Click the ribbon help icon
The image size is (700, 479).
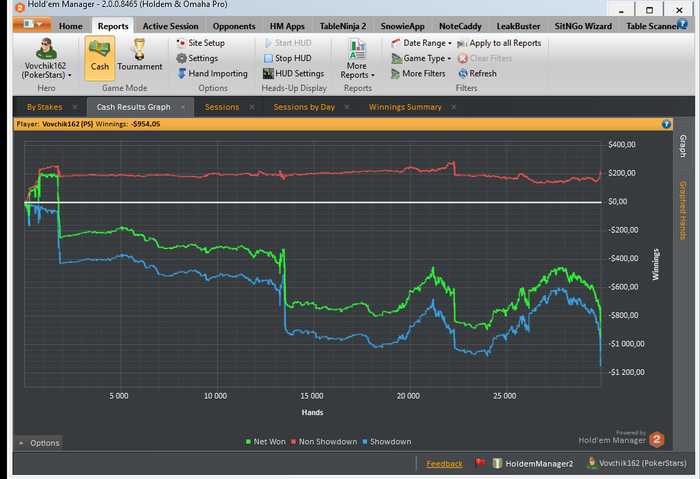coord(682,24)
